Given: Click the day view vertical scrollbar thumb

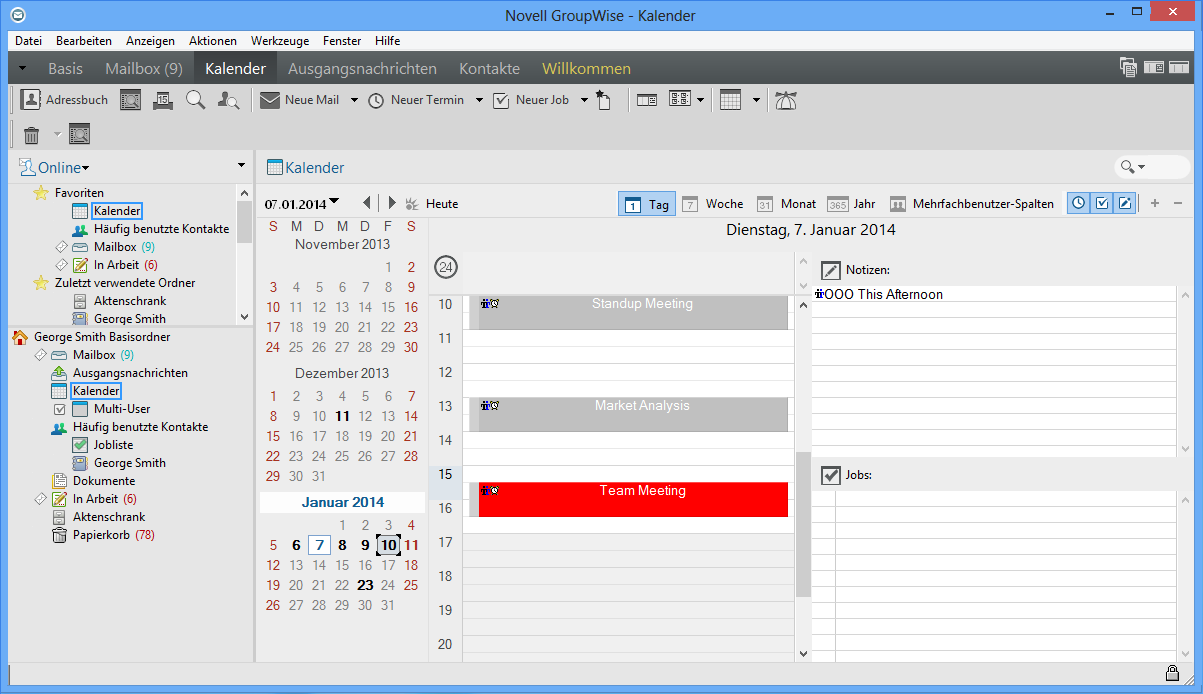Looking at the screenshot, I should coord(803,525).
